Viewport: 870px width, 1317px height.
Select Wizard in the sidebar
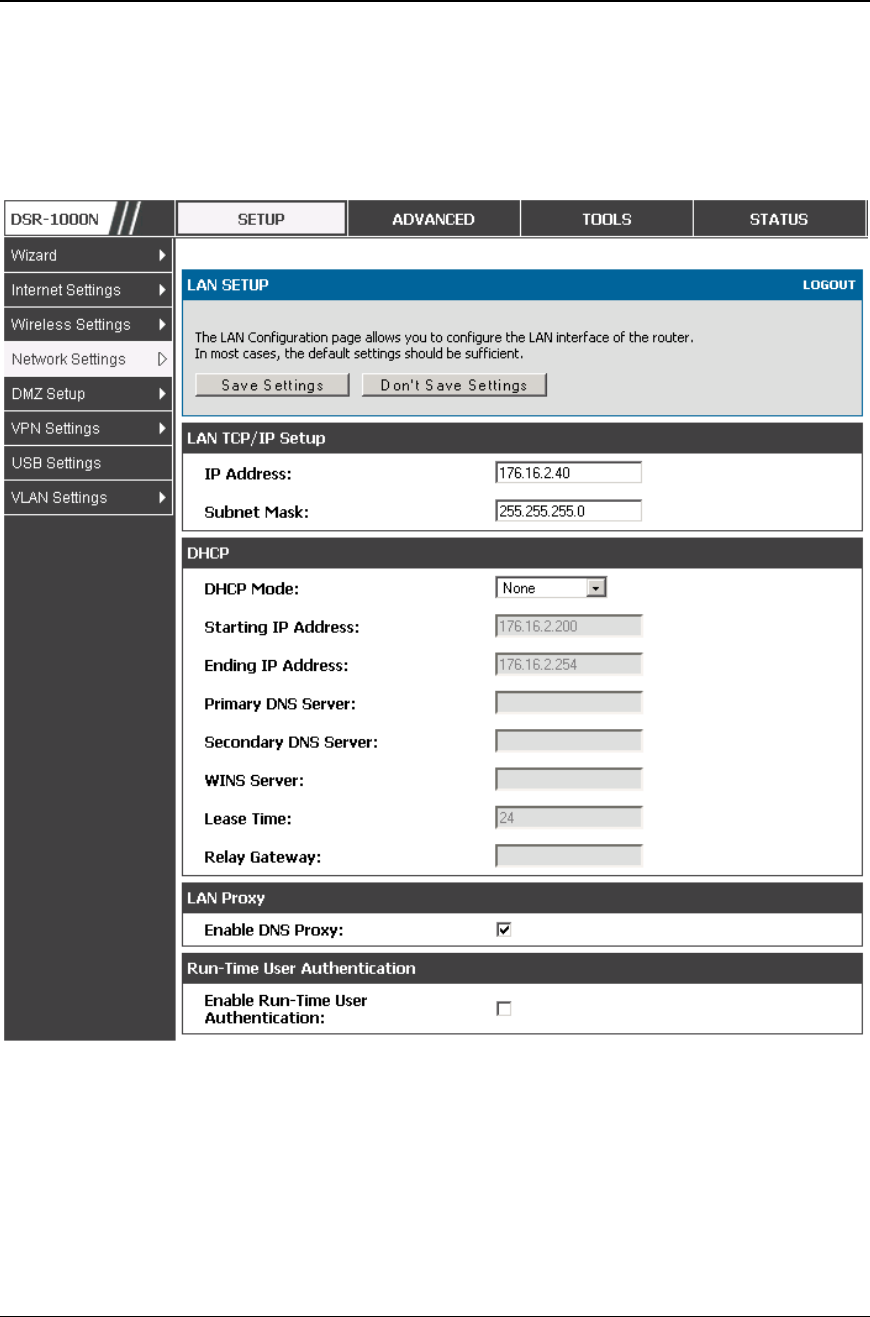point(88,255)
